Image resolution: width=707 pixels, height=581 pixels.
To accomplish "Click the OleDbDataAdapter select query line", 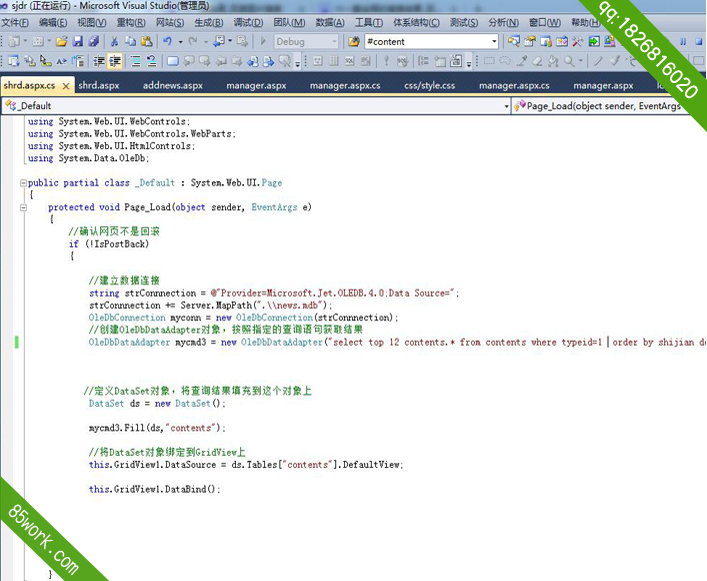I will tap(397, 342).
